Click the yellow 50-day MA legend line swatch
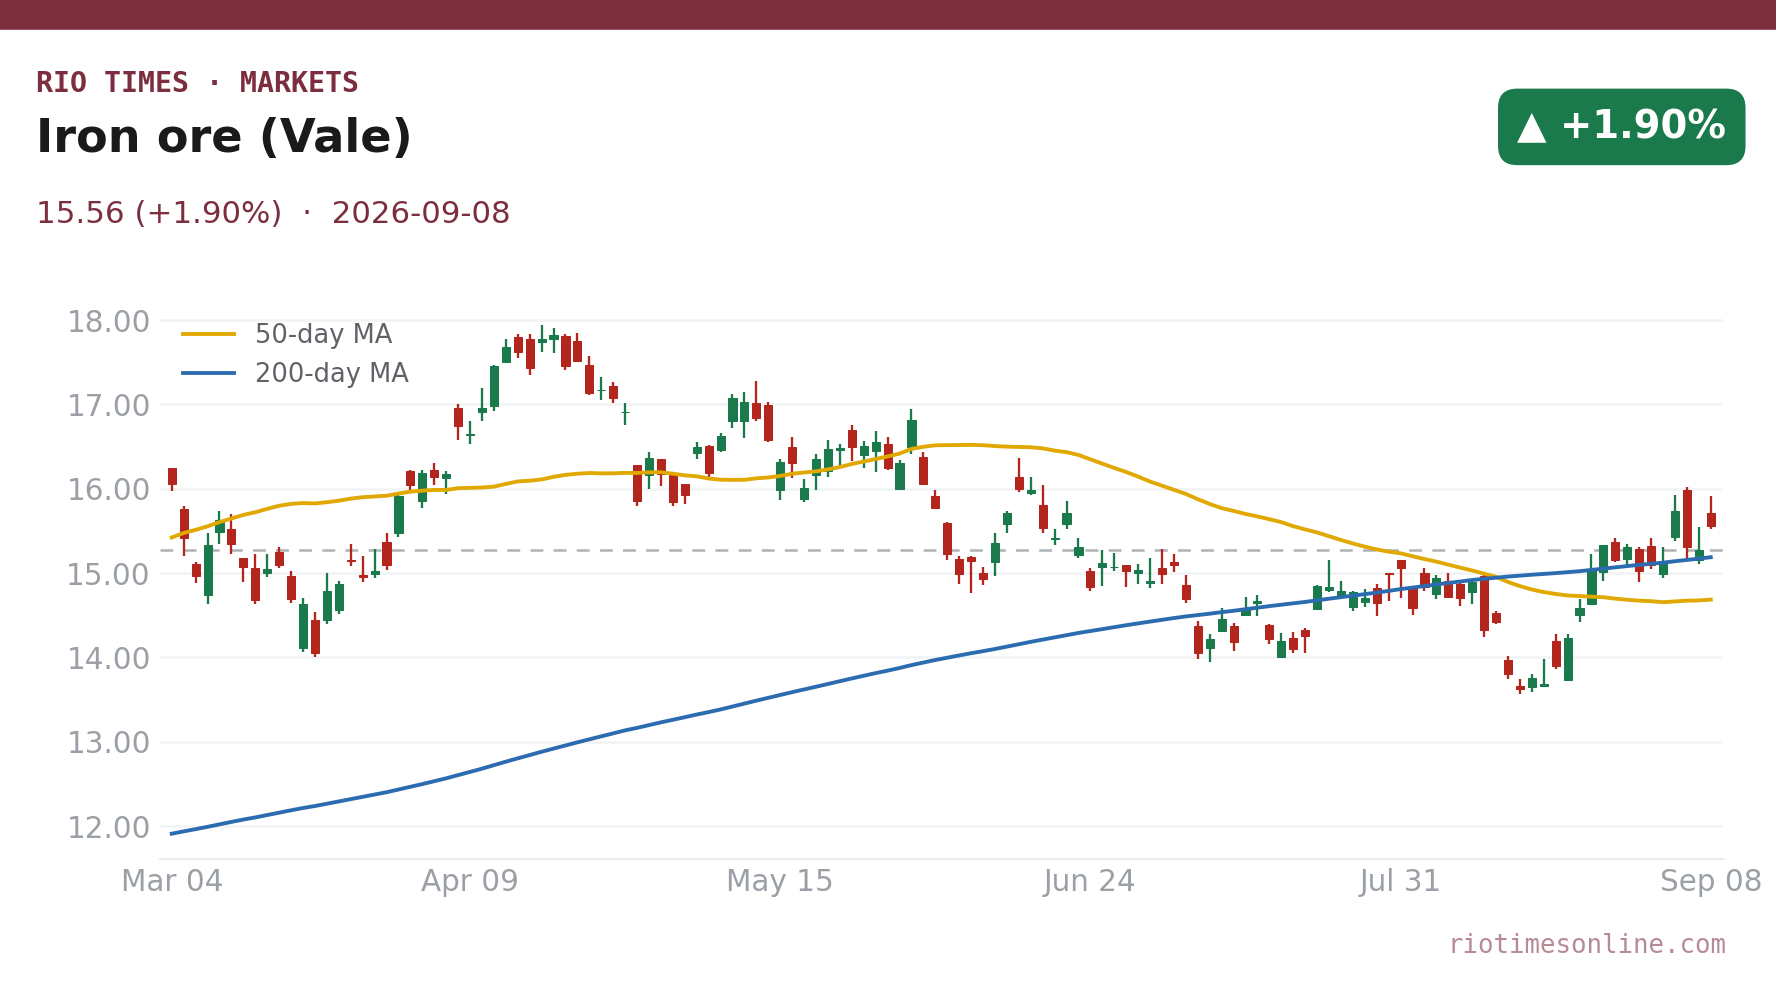Screen dimensions: 1776x999 coord(209,335)
